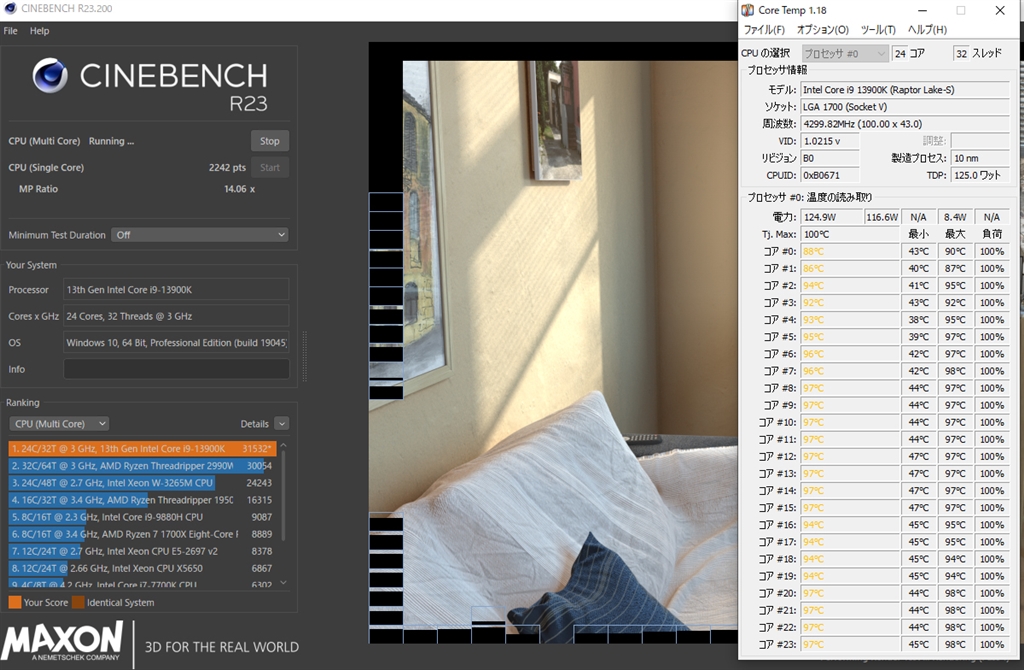The height and width of the screenshot is (670, 1024).
Task: Click the Cinebench title bar icon
Action: 10,8
